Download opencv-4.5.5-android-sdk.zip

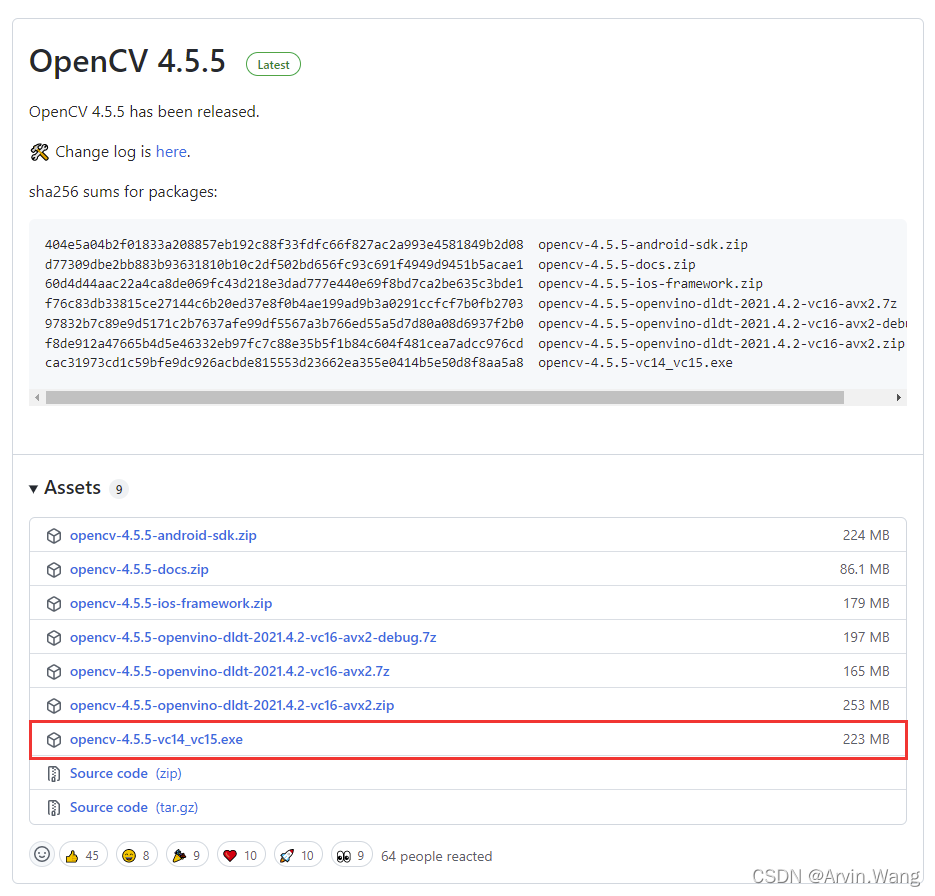pos(163,535)
